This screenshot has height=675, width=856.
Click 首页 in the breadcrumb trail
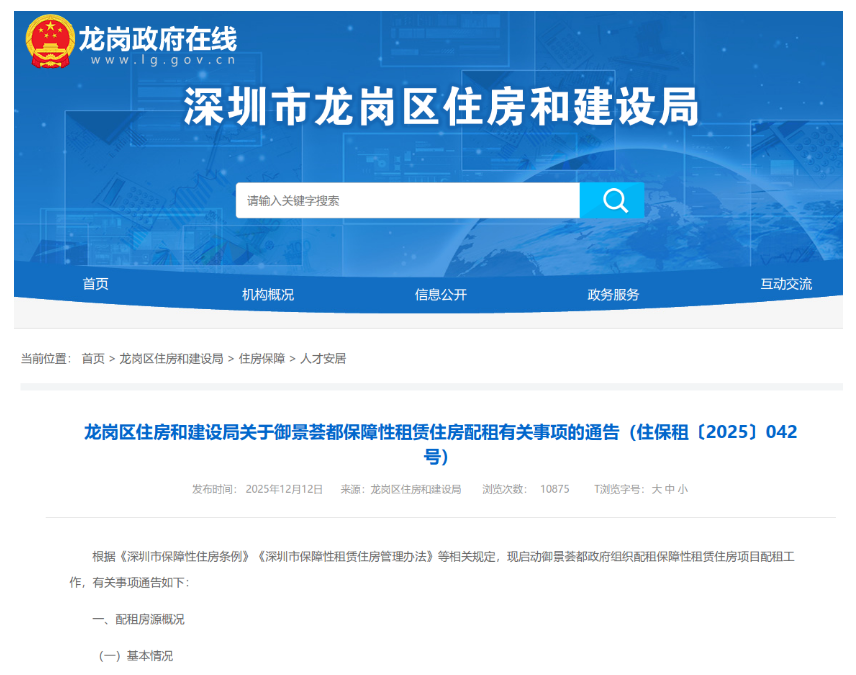(93, 358)
